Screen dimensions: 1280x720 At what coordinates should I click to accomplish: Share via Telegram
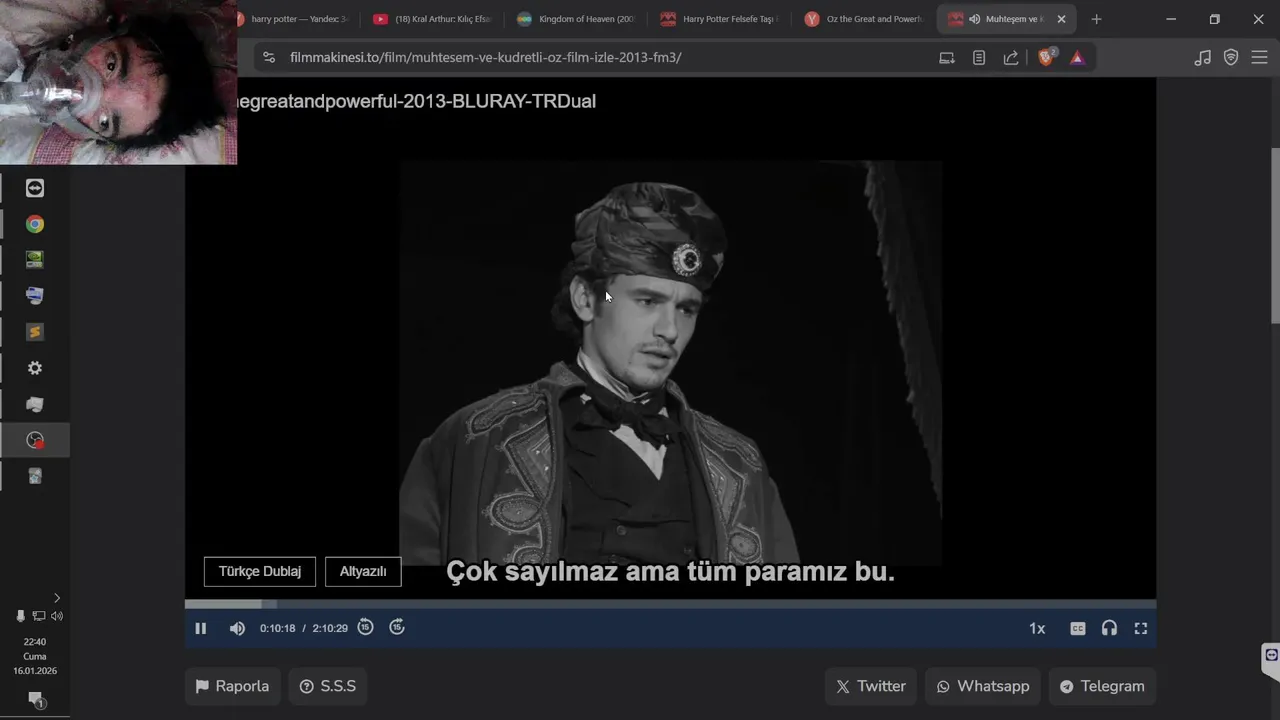tap(1102, 686)
